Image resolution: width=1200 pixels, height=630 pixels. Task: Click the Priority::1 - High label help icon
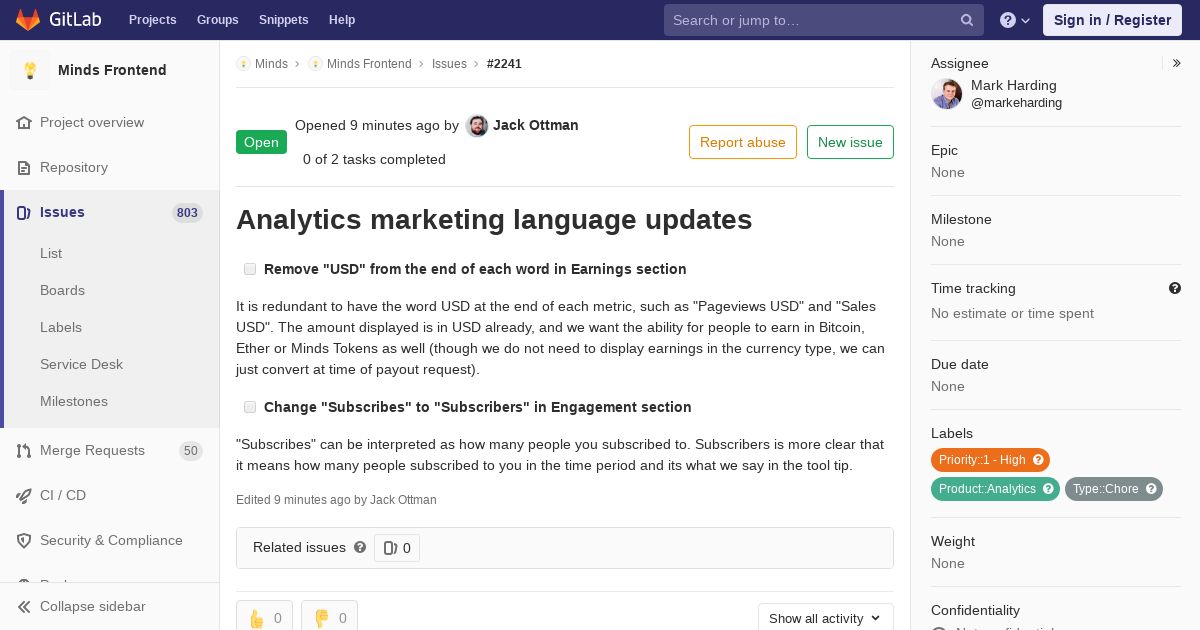point(1038,460)
